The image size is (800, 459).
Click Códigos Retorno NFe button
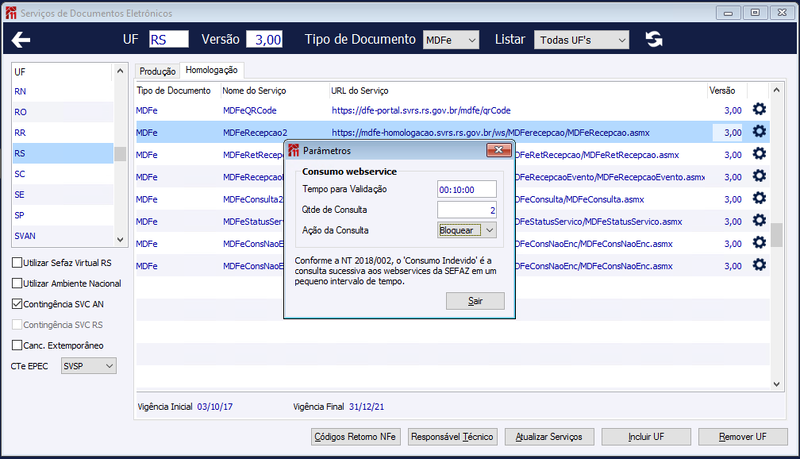[x=356, y=437]
